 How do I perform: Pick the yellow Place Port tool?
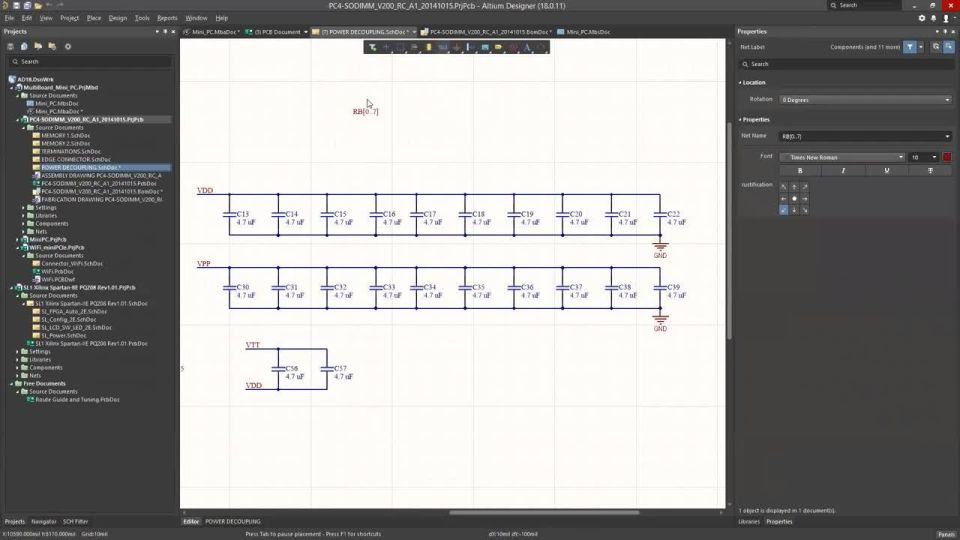click(499, 47)
